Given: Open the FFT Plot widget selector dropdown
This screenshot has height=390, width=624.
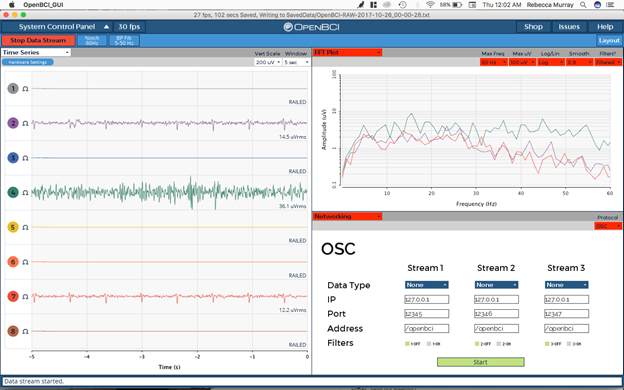Looking at the screenshot, I should click(x=347, y=52).
